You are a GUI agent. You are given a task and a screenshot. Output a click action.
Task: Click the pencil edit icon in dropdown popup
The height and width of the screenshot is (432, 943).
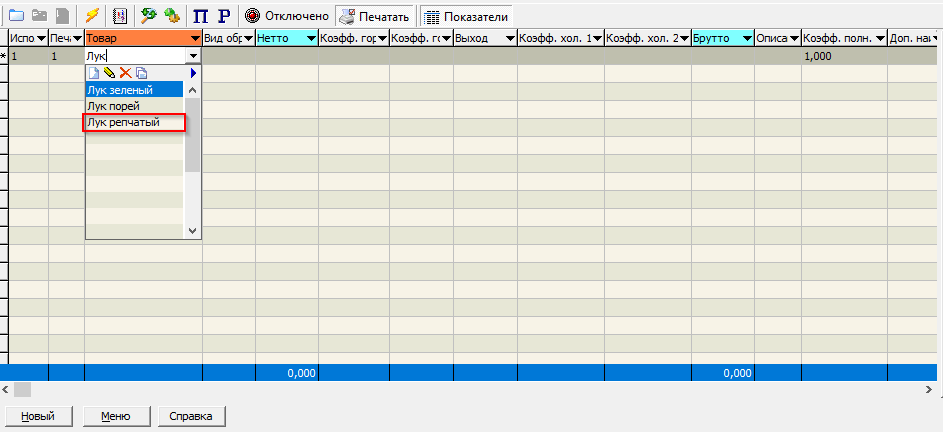[x=109, y=73]
